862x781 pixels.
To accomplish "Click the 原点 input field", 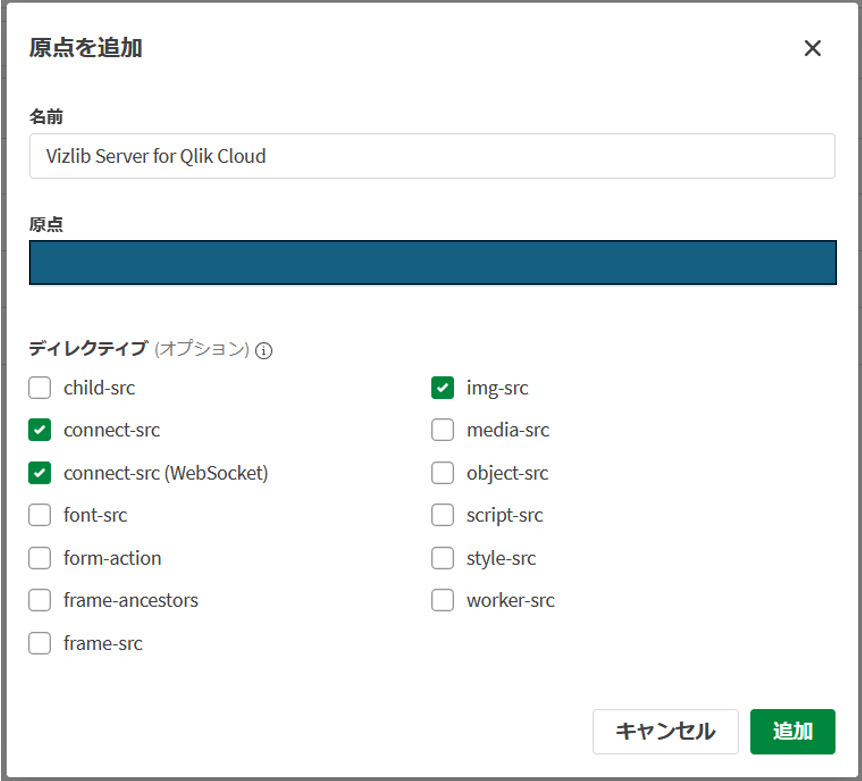I will pyautogui.click(x=433, y=263).
